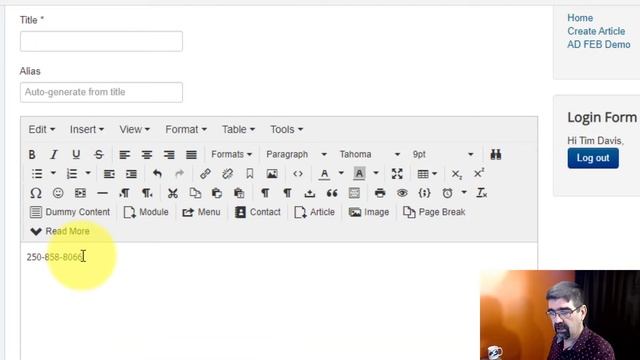Click Dummy Content button
The width and height of the screenshot is (640, 360).
point(70,212)
